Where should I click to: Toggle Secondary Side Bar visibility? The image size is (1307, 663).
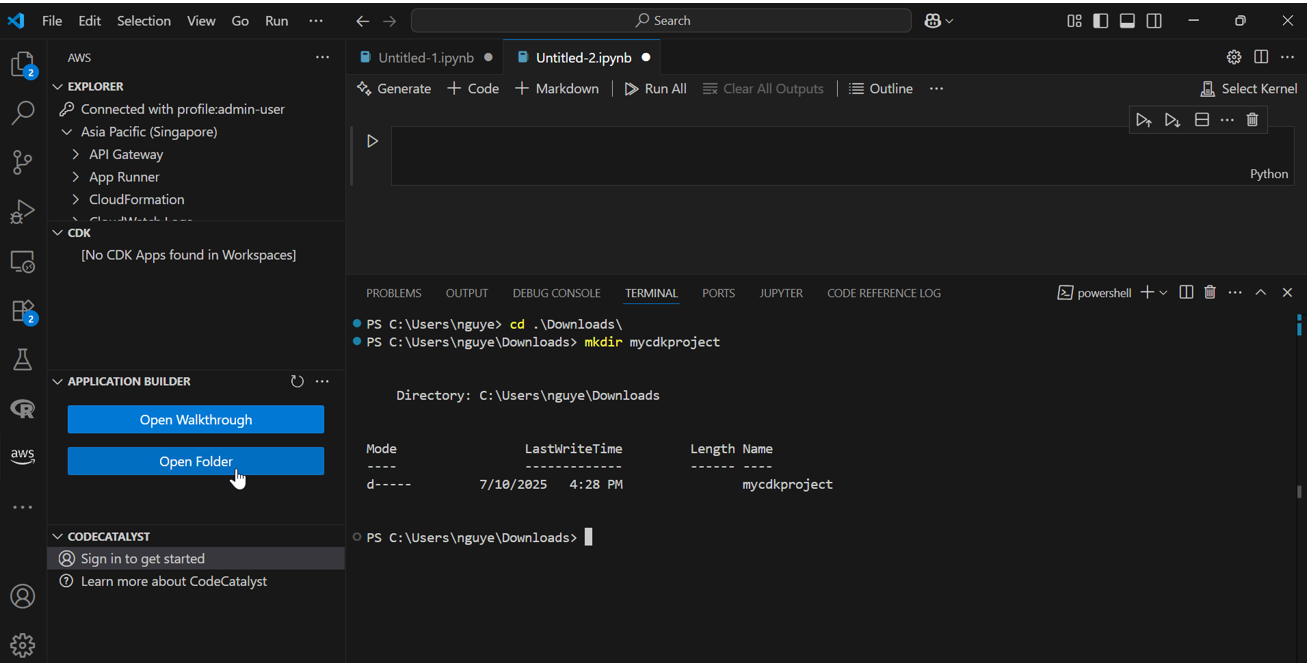tap(1154, 20)
